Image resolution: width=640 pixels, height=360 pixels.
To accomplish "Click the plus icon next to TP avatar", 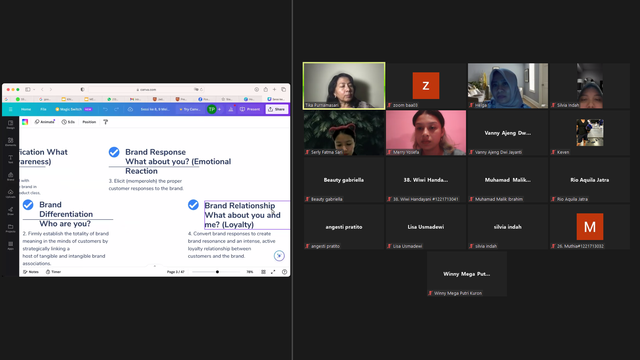I will [220, 109].
